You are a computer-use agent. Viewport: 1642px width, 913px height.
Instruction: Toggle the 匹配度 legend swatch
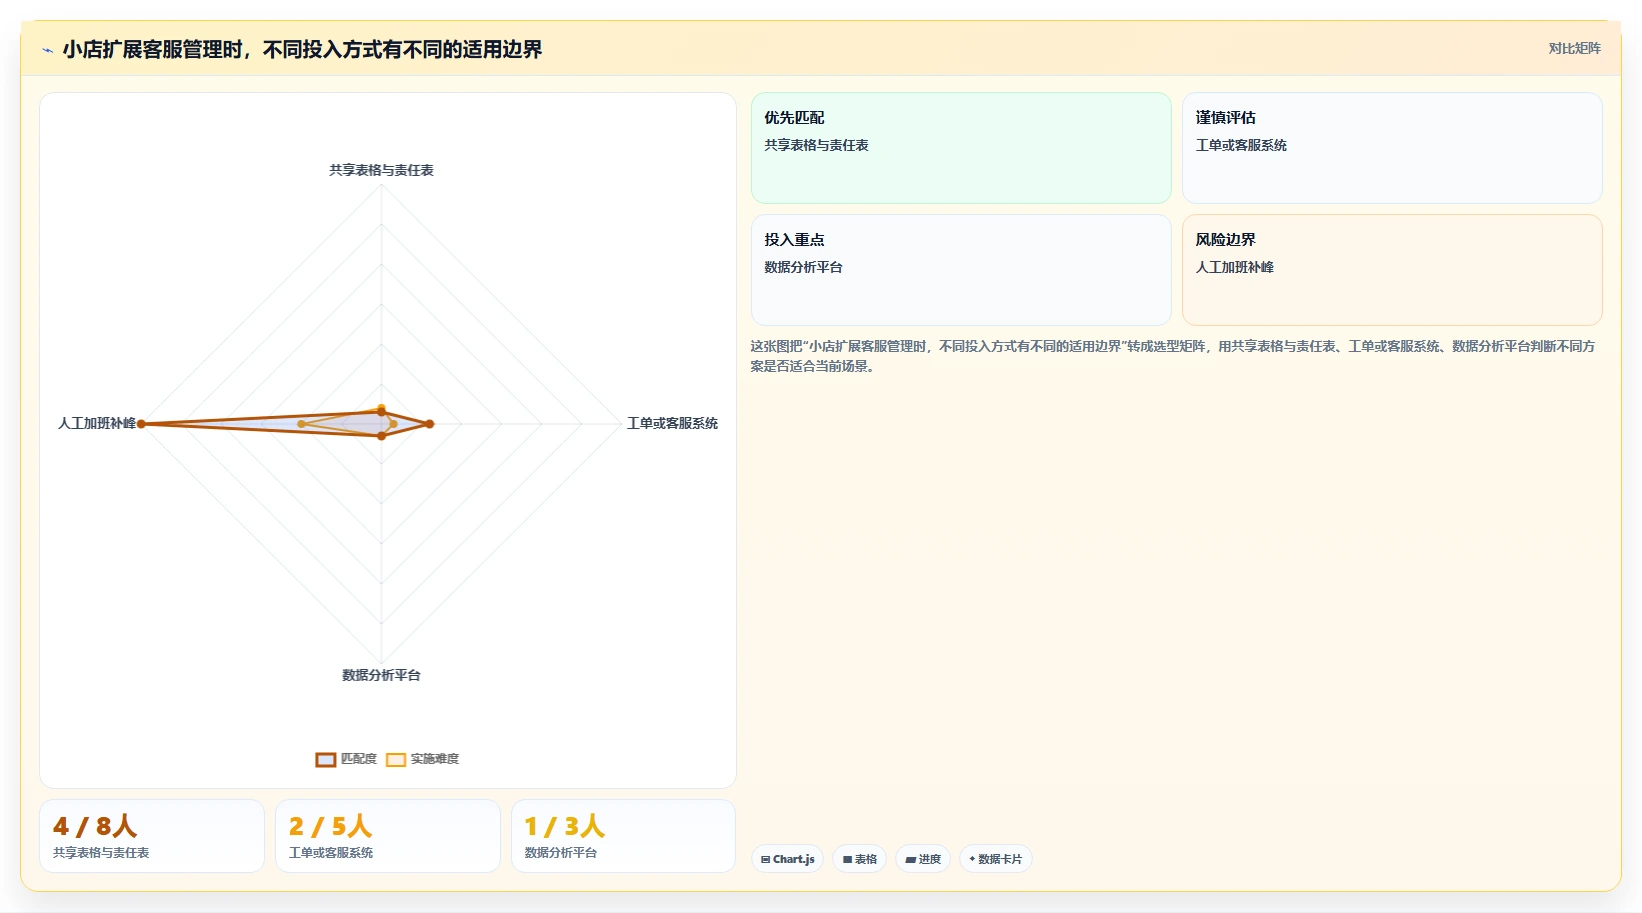point(326,759)
